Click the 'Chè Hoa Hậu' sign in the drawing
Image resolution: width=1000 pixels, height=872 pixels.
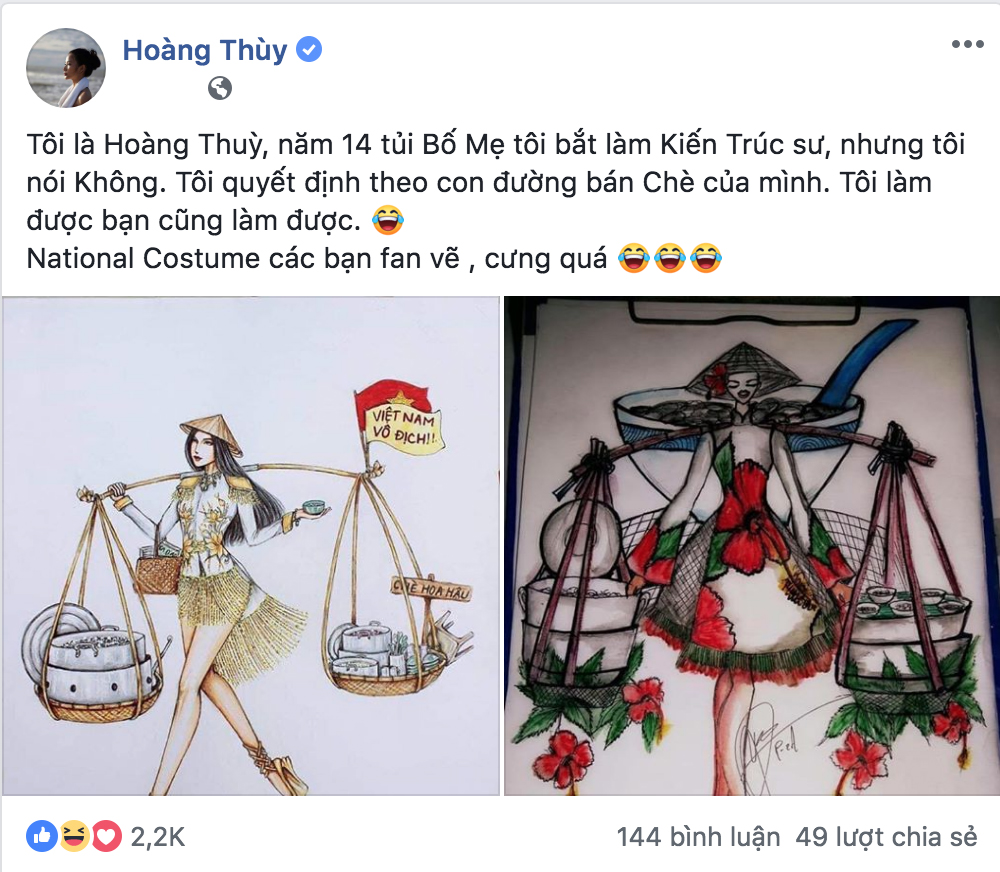(x=432, y=589)
